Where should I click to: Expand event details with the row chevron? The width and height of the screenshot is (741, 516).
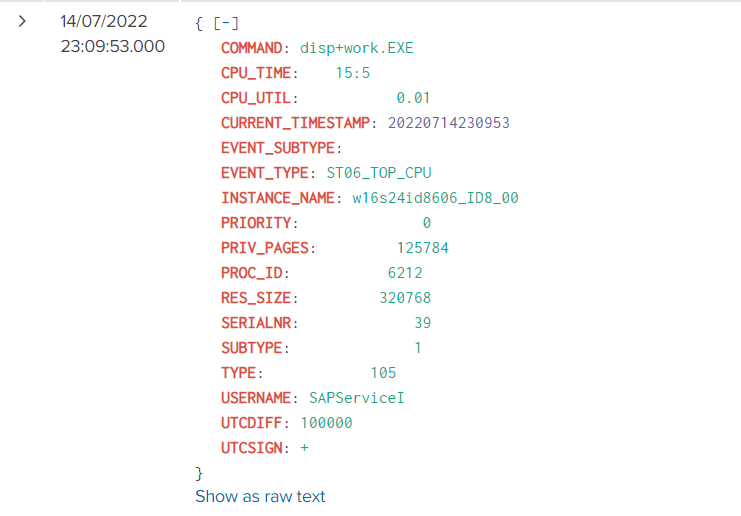[22, 22]
